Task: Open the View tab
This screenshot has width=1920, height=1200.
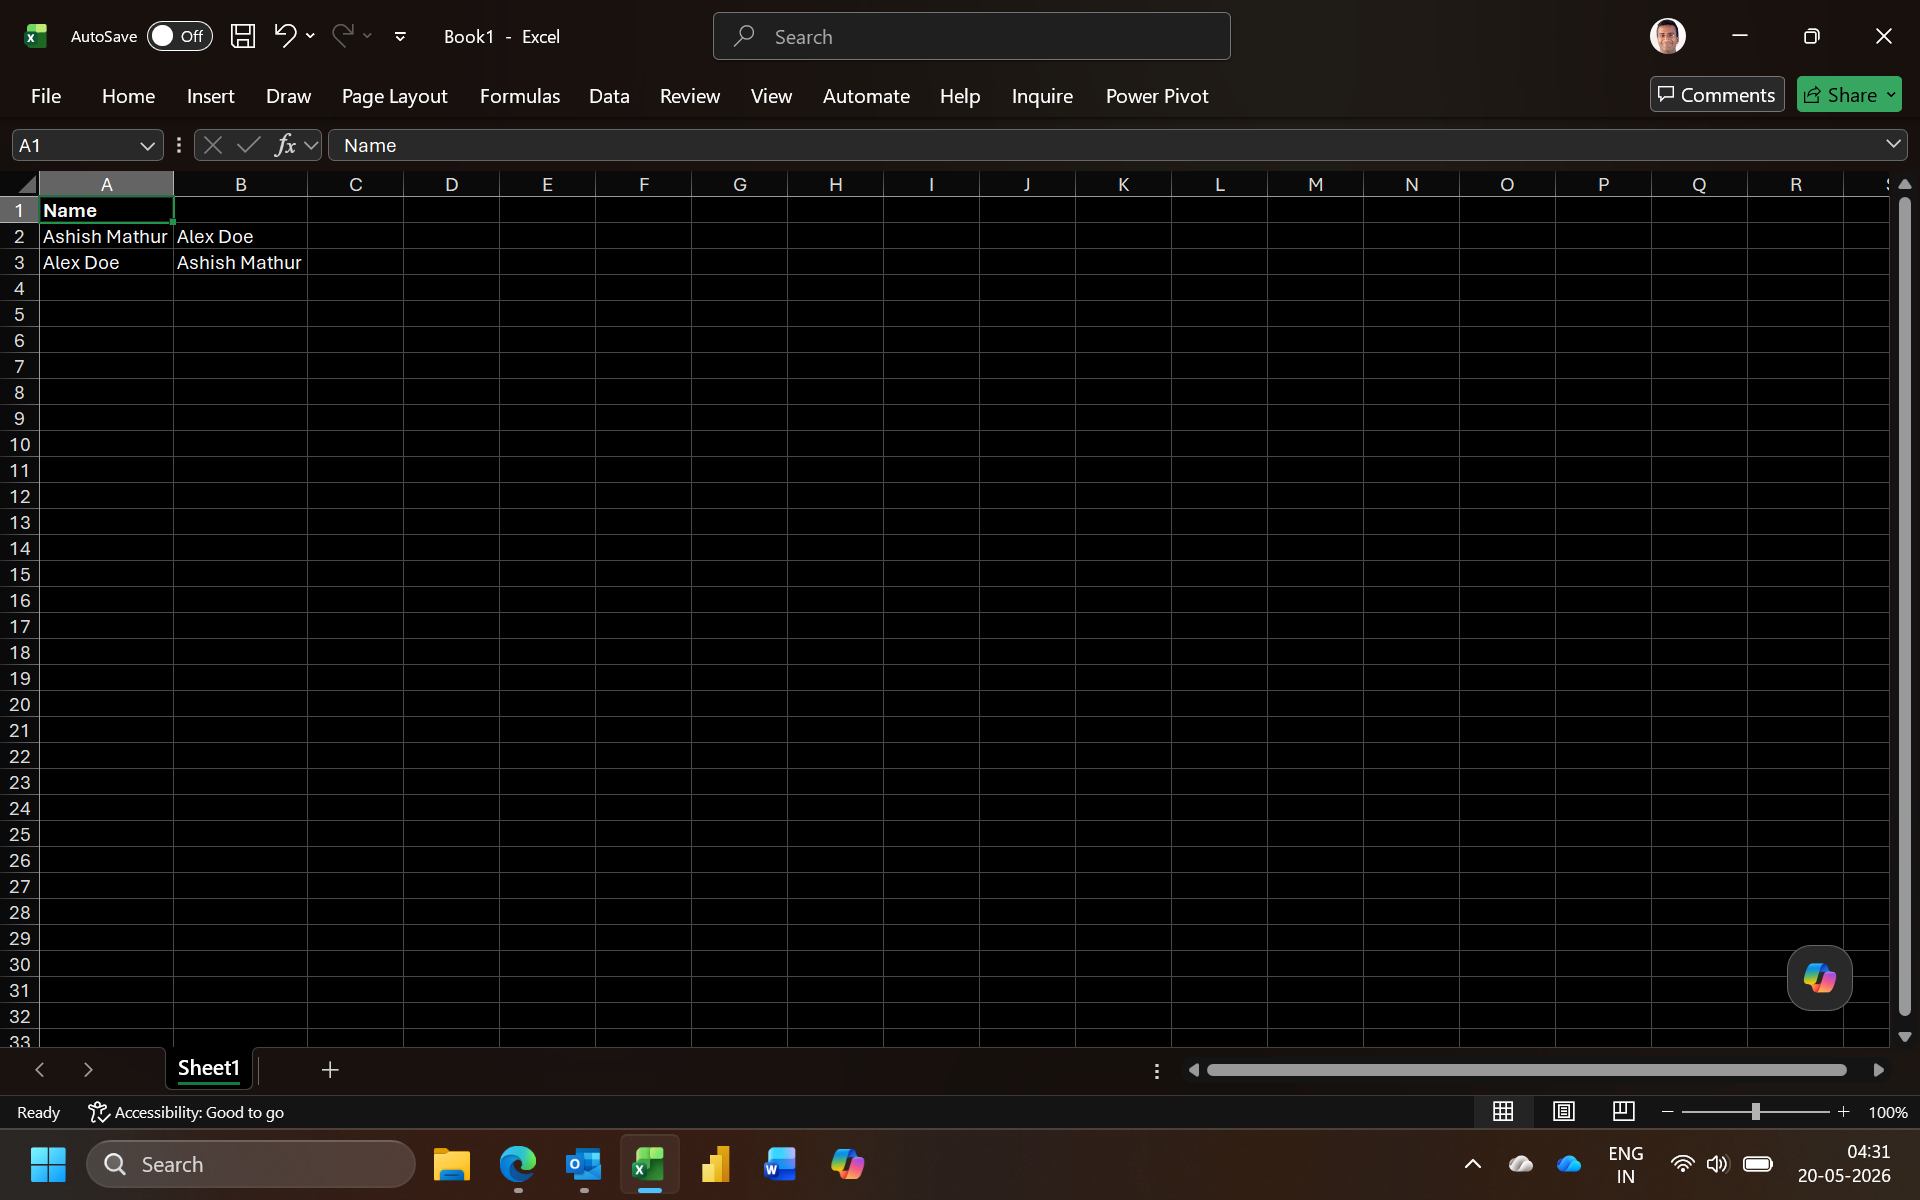Action: coord(771,96)
